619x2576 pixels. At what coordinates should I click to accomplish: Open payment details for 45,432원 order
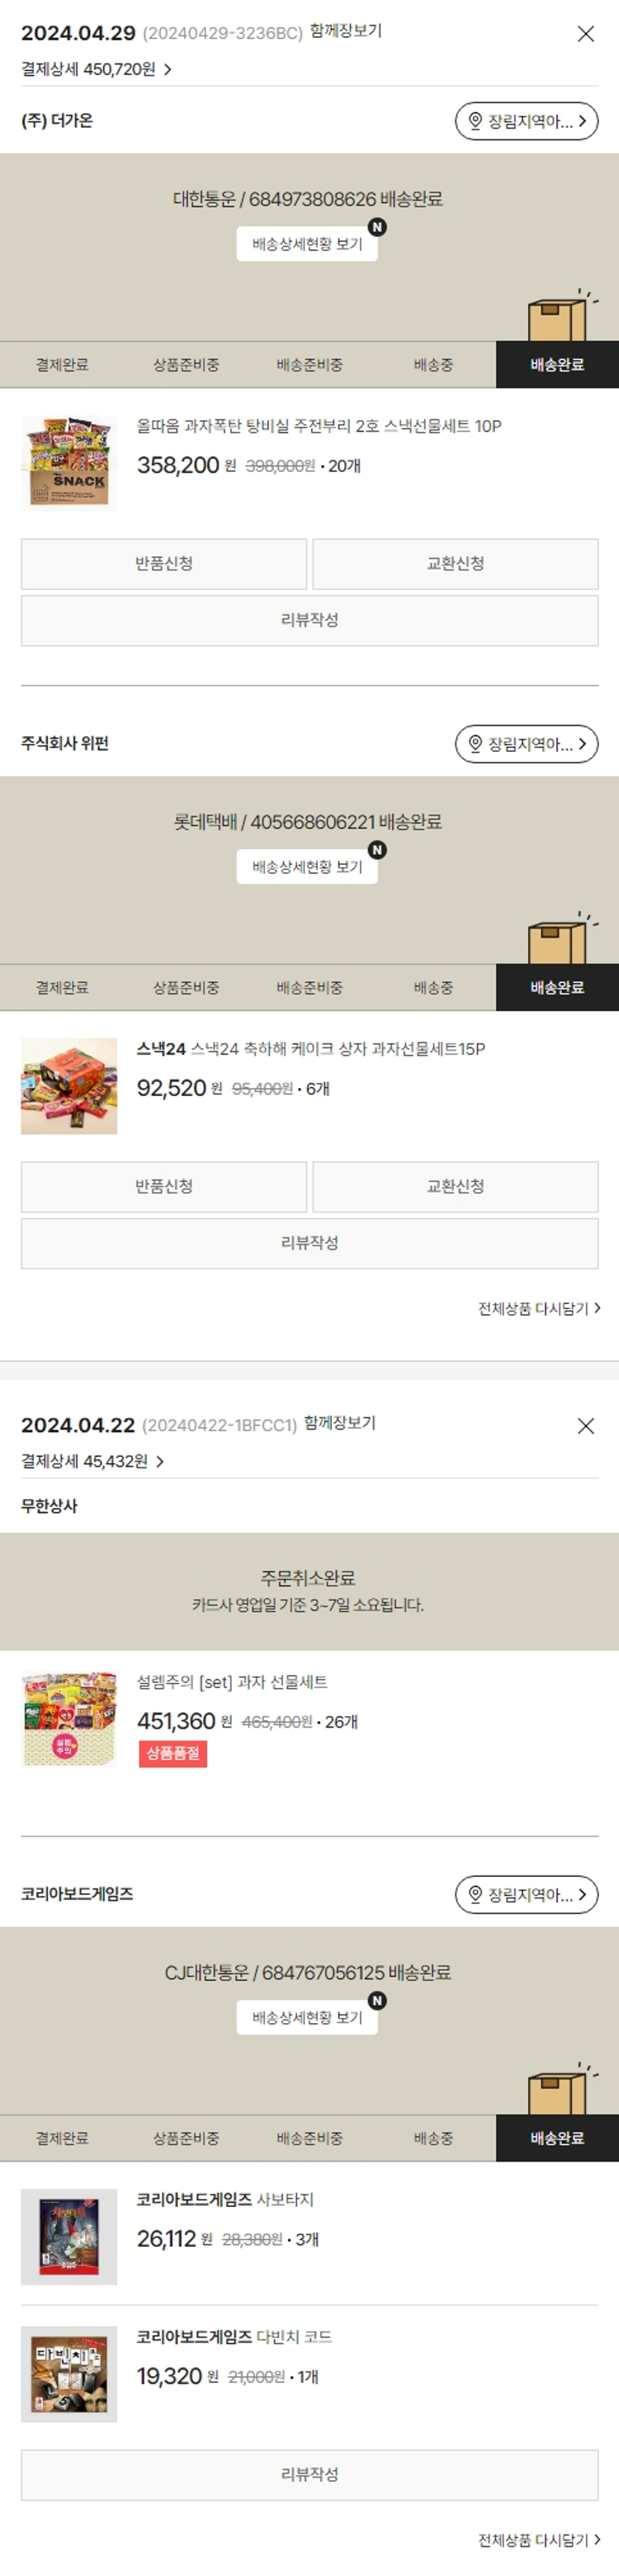click(x=93, y=1461)
